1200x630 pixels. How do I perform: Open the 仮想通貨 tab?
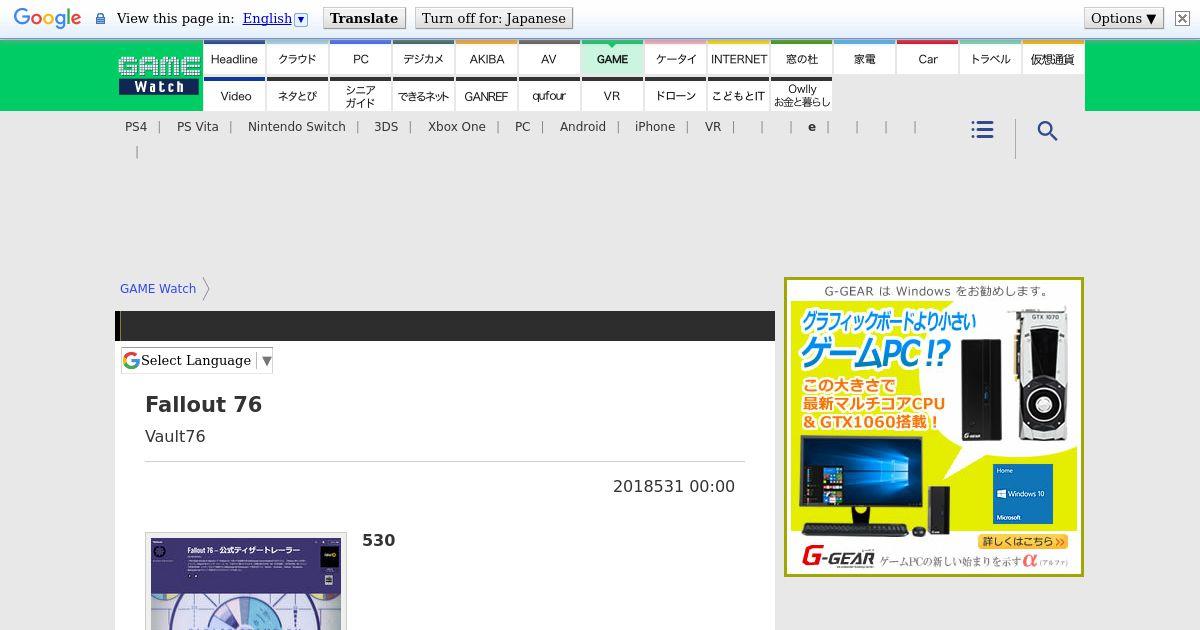point(1053,58)
